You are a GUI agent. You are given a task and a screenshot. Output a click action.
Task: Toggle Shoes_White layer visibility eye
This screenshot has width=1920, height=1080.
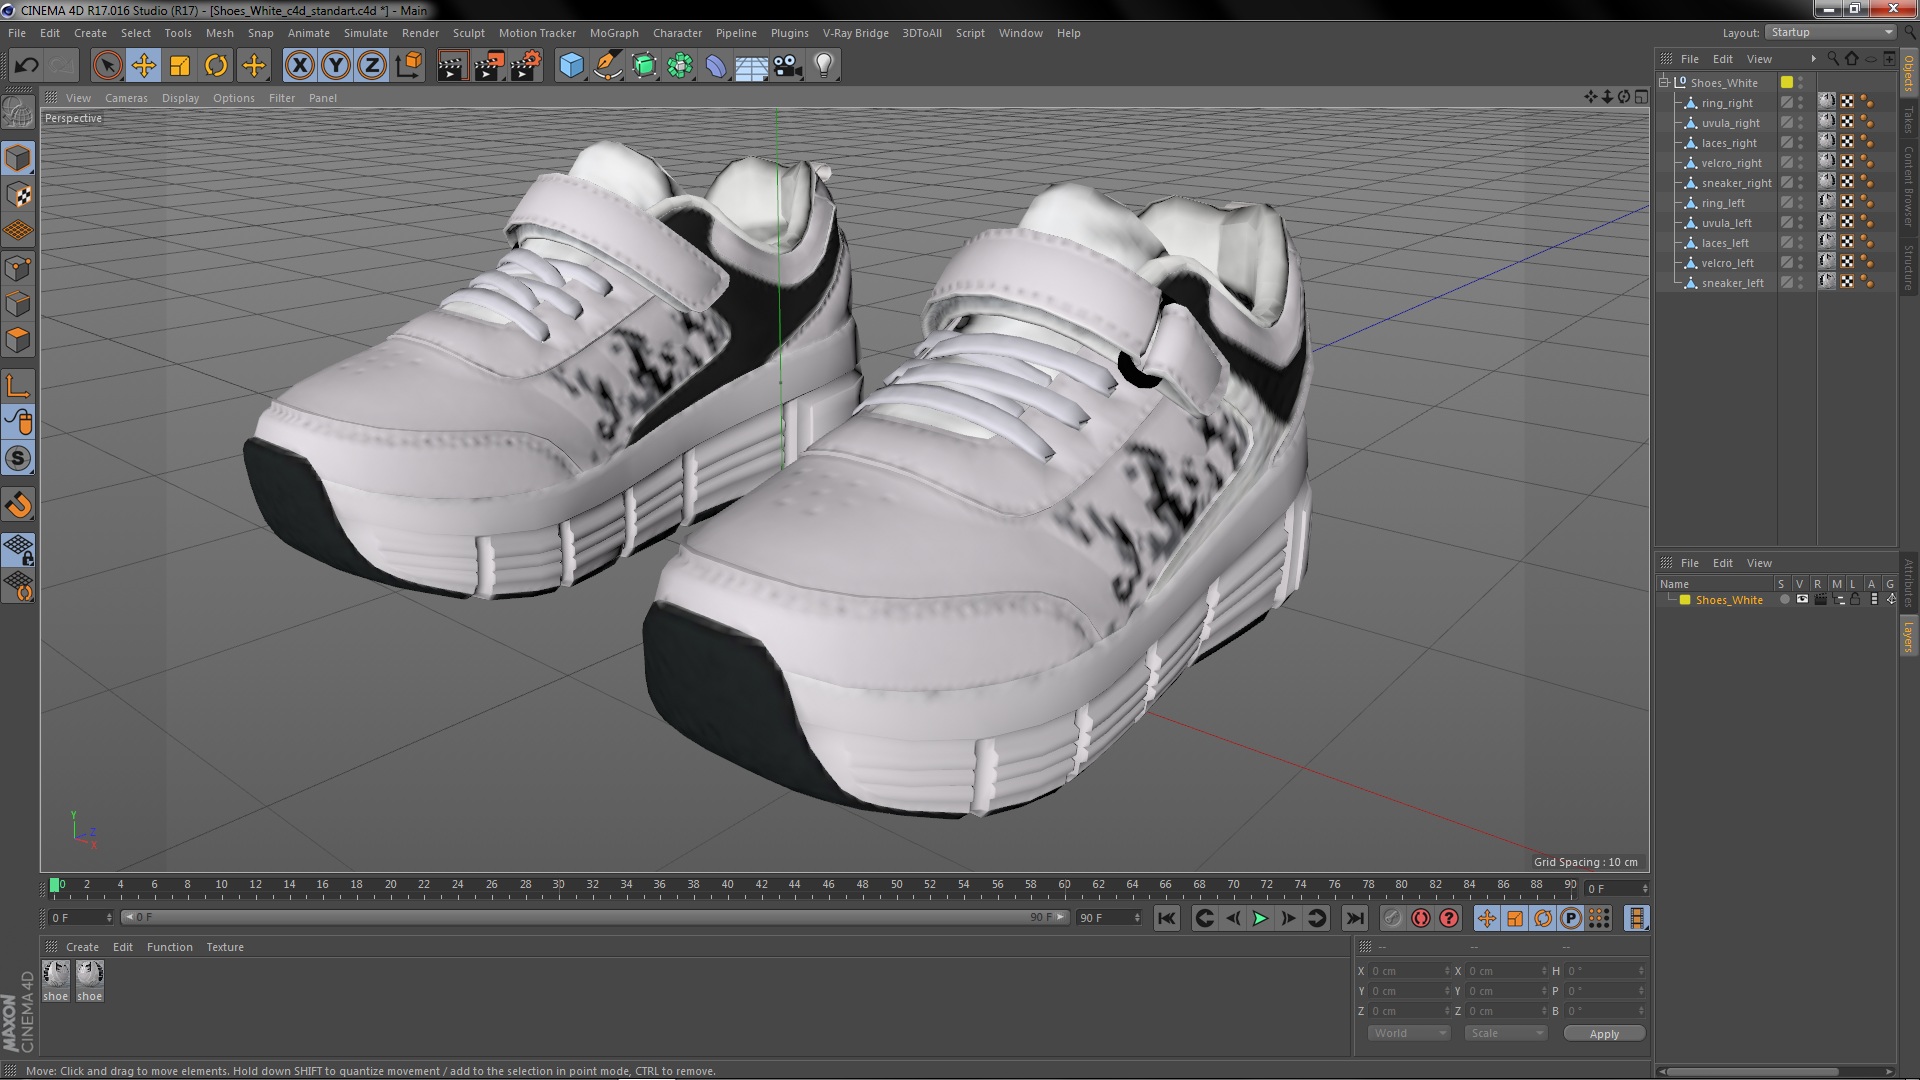(x=1802, y=600)
